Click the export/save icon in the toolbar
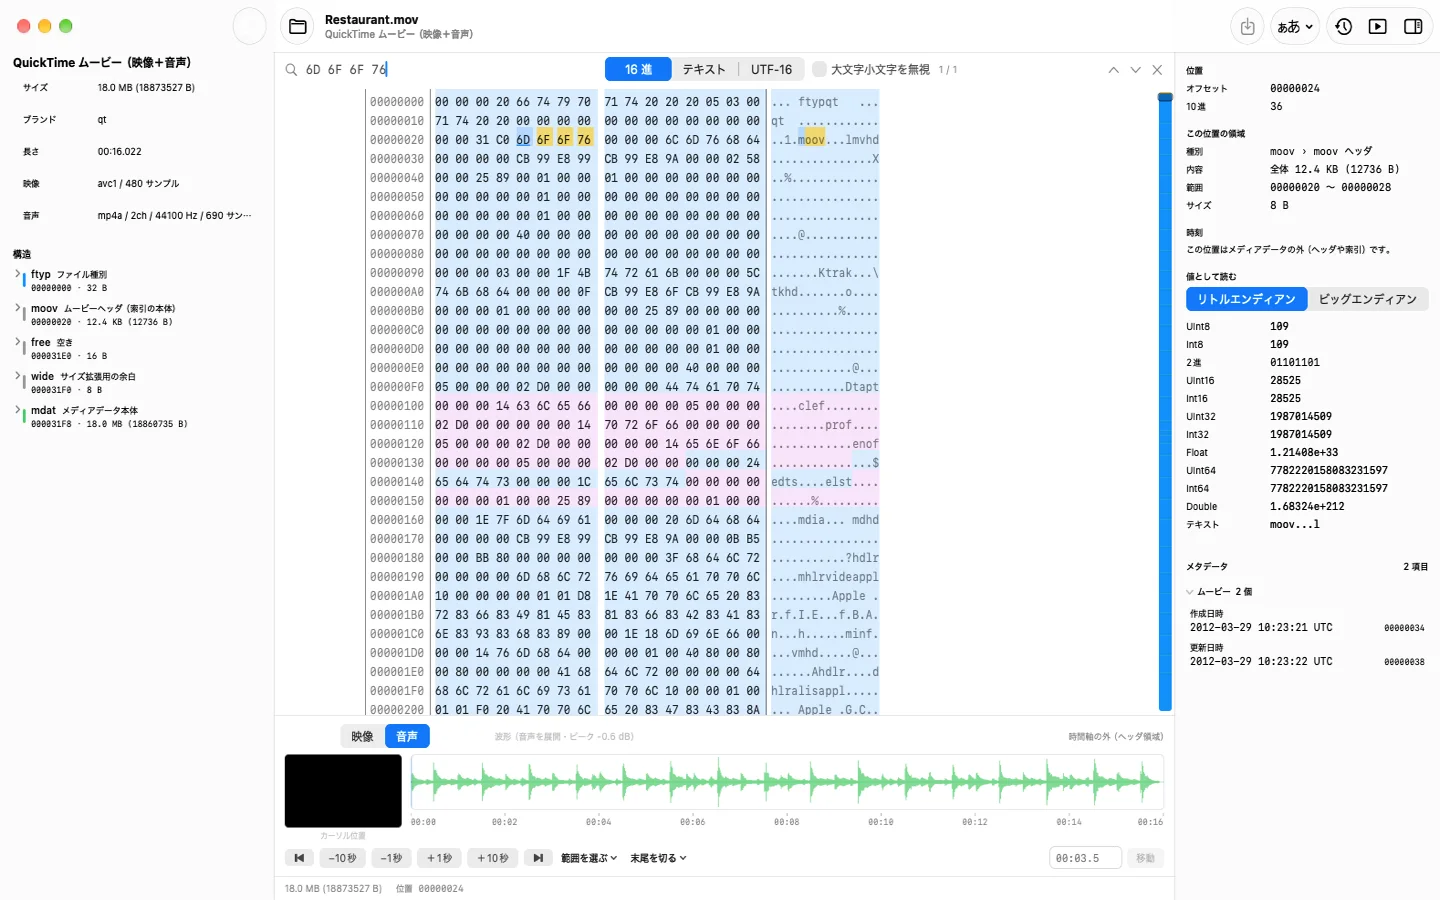The image size is (1440, 900). (1247, 27)
